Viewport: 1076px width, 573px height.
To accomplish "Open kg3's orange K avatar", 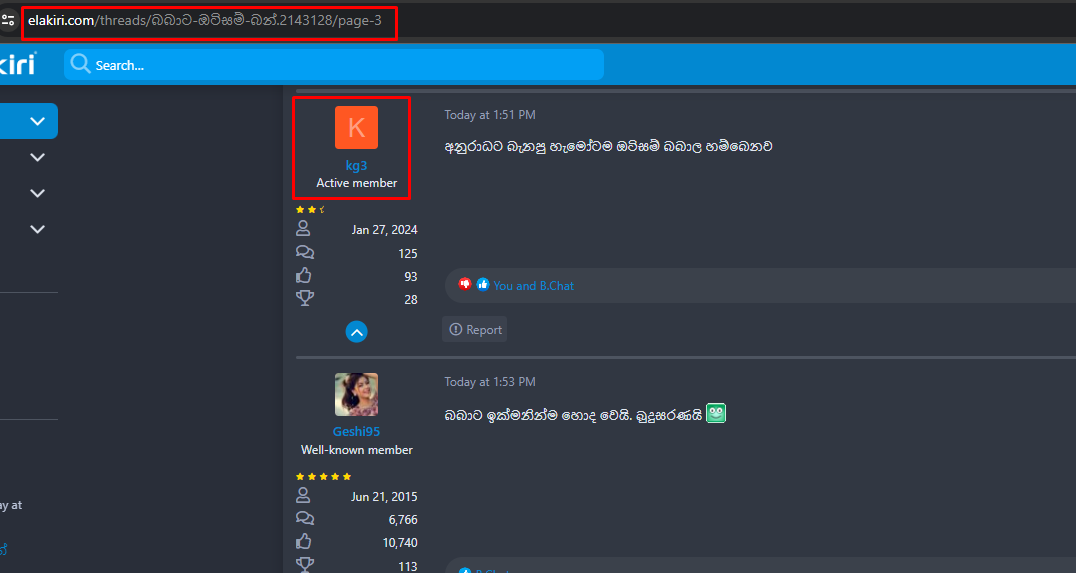I will [356, 127].
